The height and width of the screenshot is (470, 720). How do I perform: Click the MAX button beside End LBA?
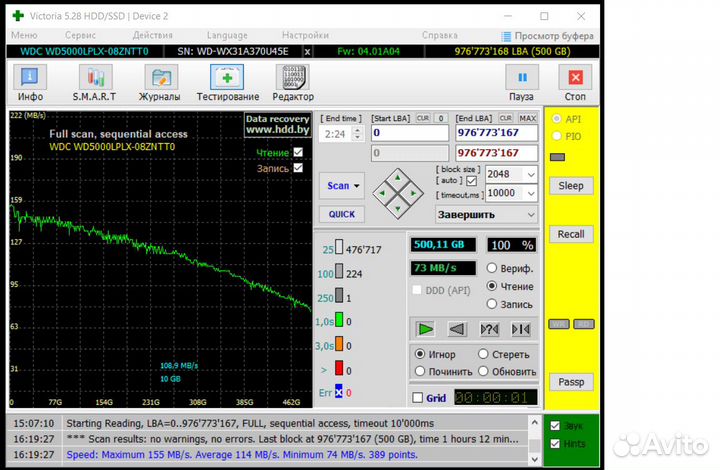tap(528, 118)
